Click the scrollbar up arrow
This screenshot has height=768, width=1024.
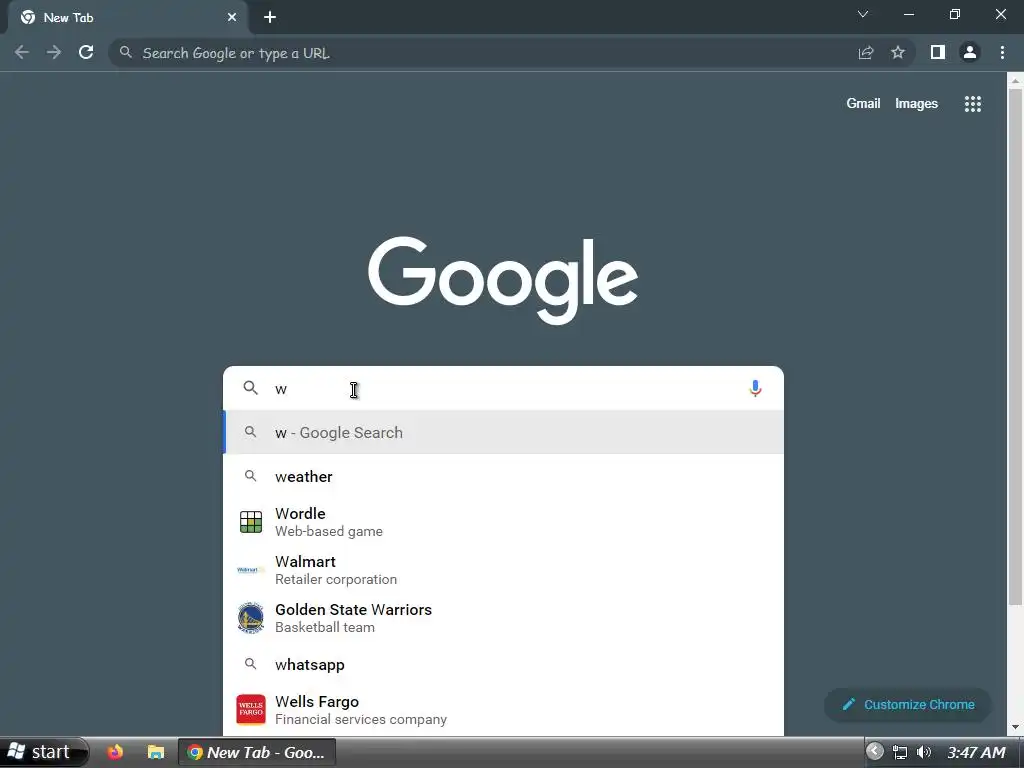point(1015,81)
